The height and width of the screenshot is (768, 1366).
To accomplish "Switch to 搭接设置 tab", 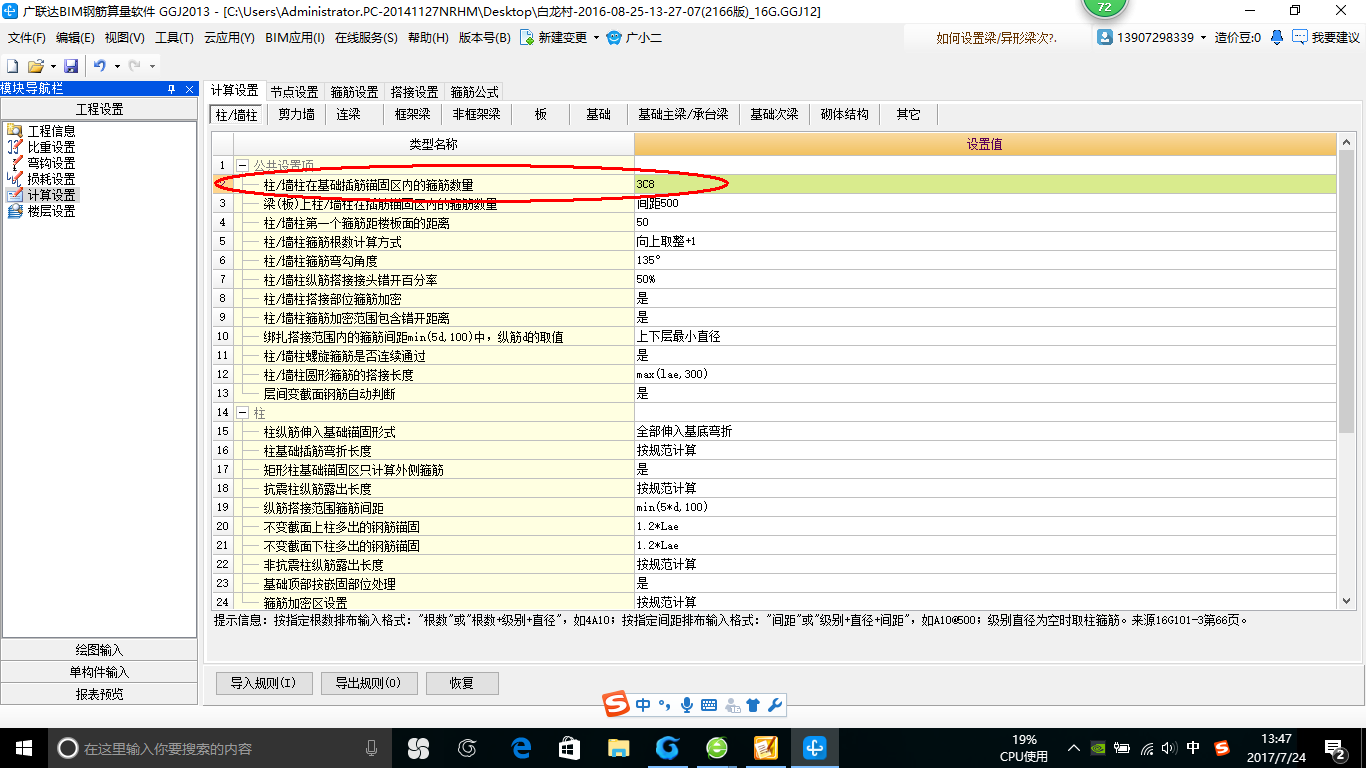I will [x=414, y=91].
